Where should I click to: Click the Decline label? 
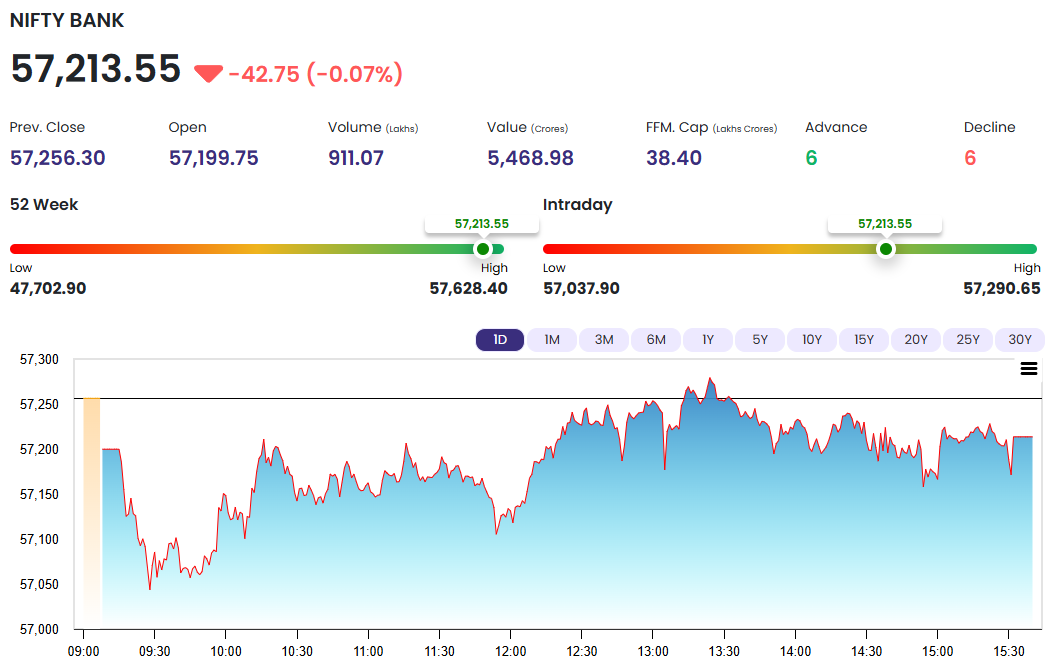pyautogui.click(x=989, y=127)
